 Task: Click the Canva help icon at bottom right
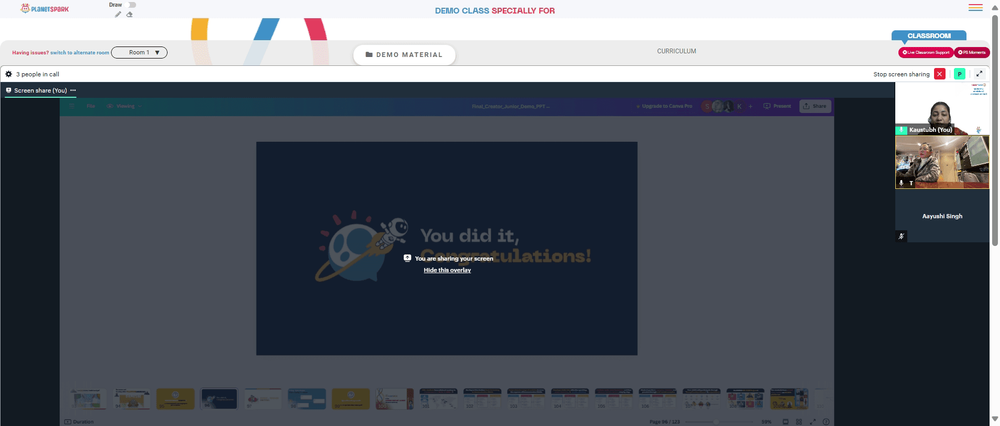point(827,422)
